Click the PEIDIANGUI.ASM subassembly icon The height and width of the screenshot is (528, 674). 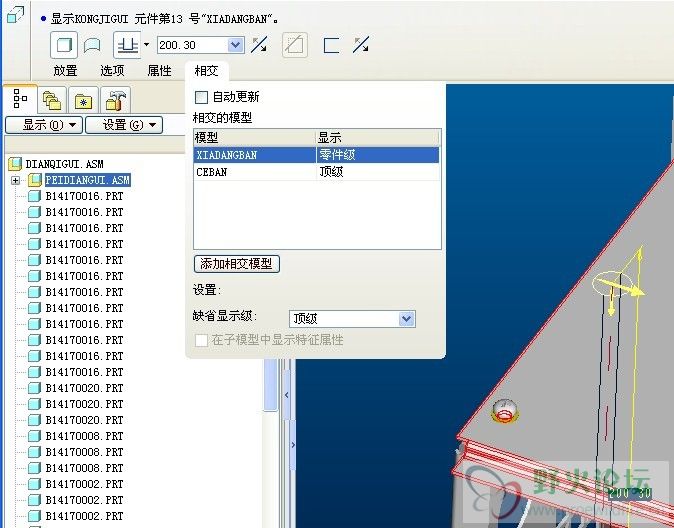click(35, 180)
